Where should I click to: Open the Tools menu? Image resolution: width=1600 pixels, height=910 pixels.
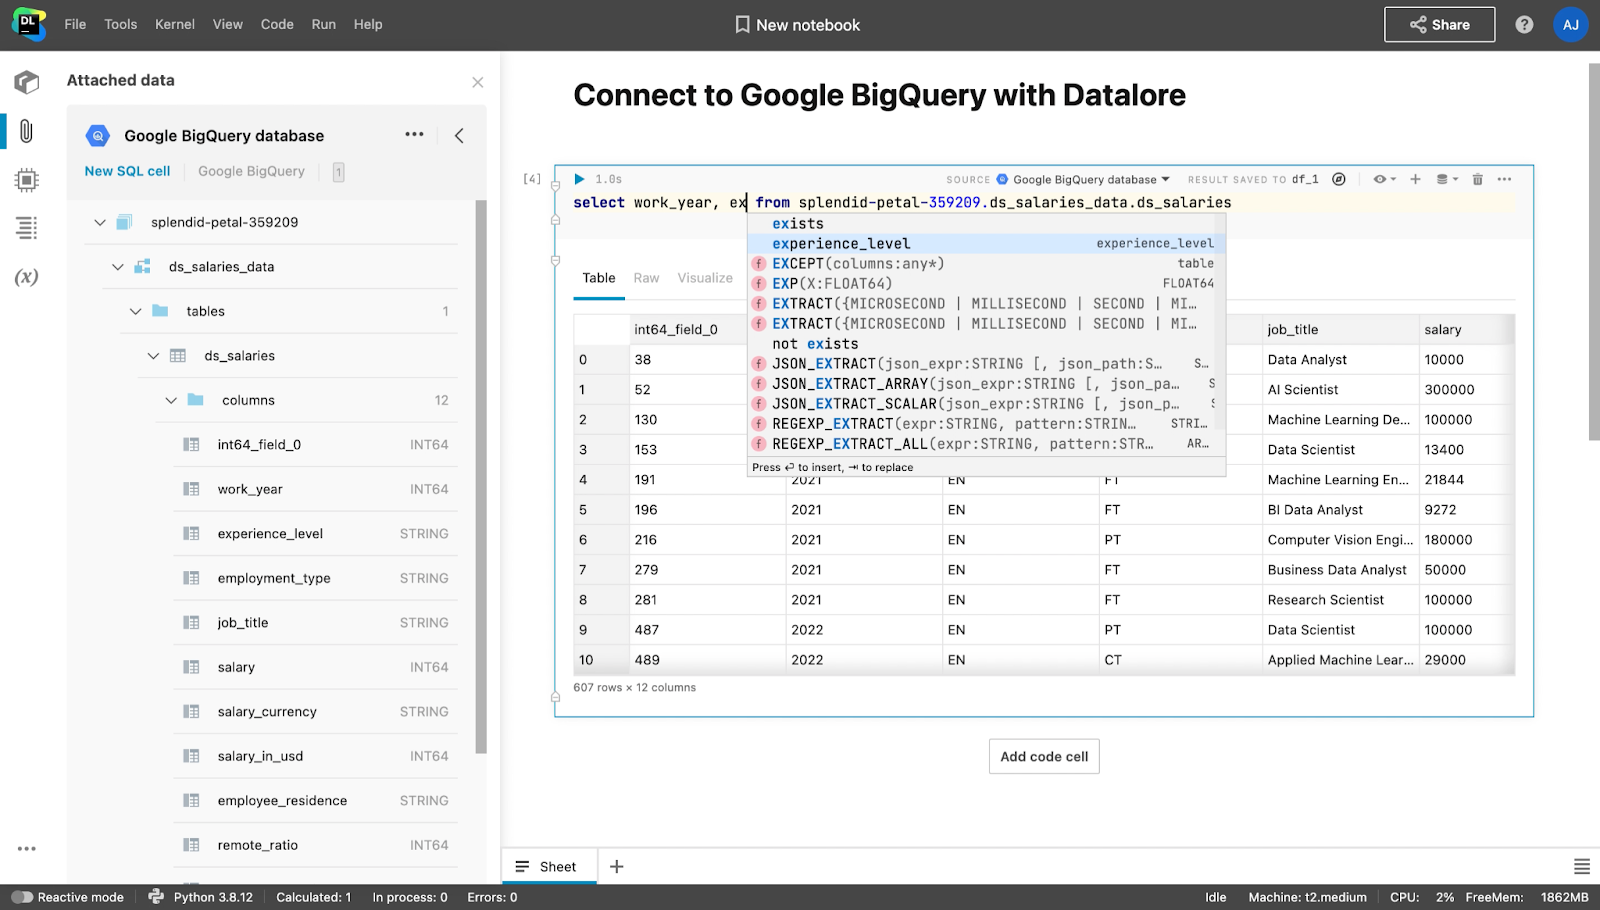[x=121, y=24]
